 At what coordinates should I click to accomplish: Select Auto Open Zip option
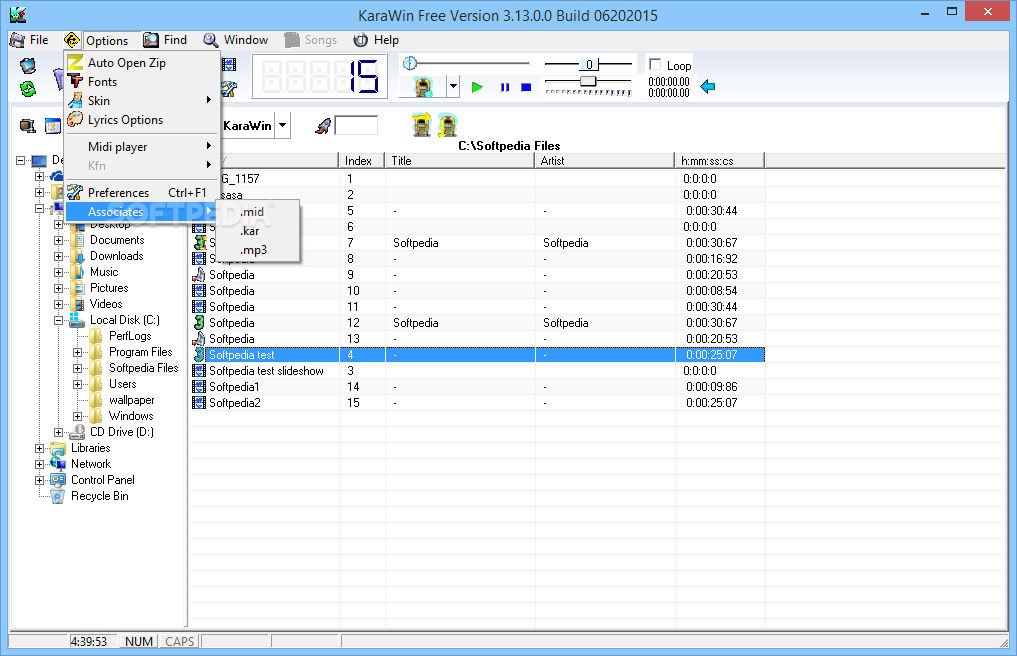126,63
